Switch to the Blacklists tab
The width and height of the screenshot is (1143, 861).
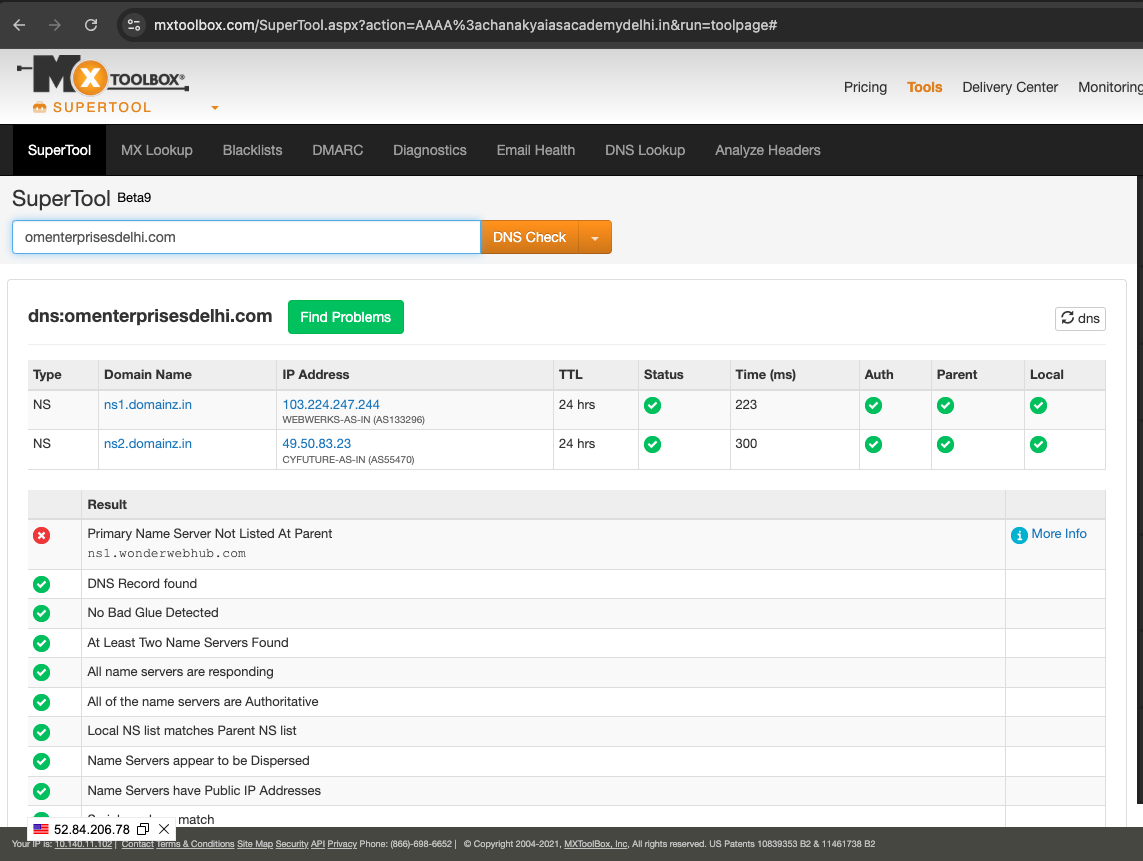tap(252, 150)
